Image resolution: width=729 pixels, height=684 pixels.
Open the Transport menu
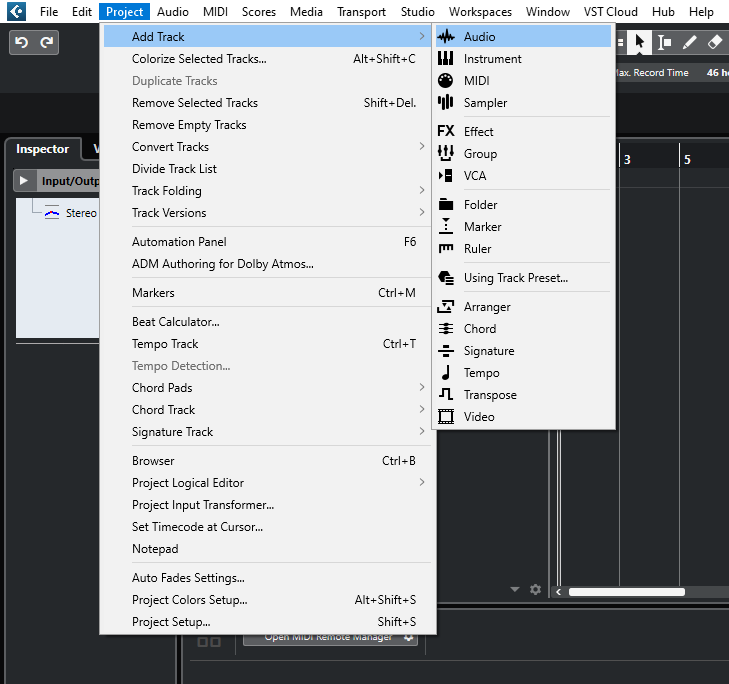(361, 12)
